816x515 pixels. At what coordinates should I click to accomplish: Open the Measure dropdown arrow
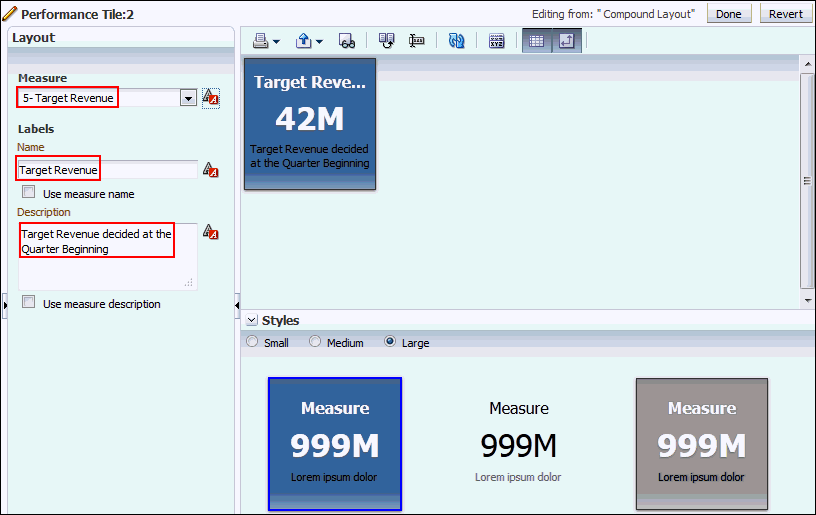click(x=188, y=98)
